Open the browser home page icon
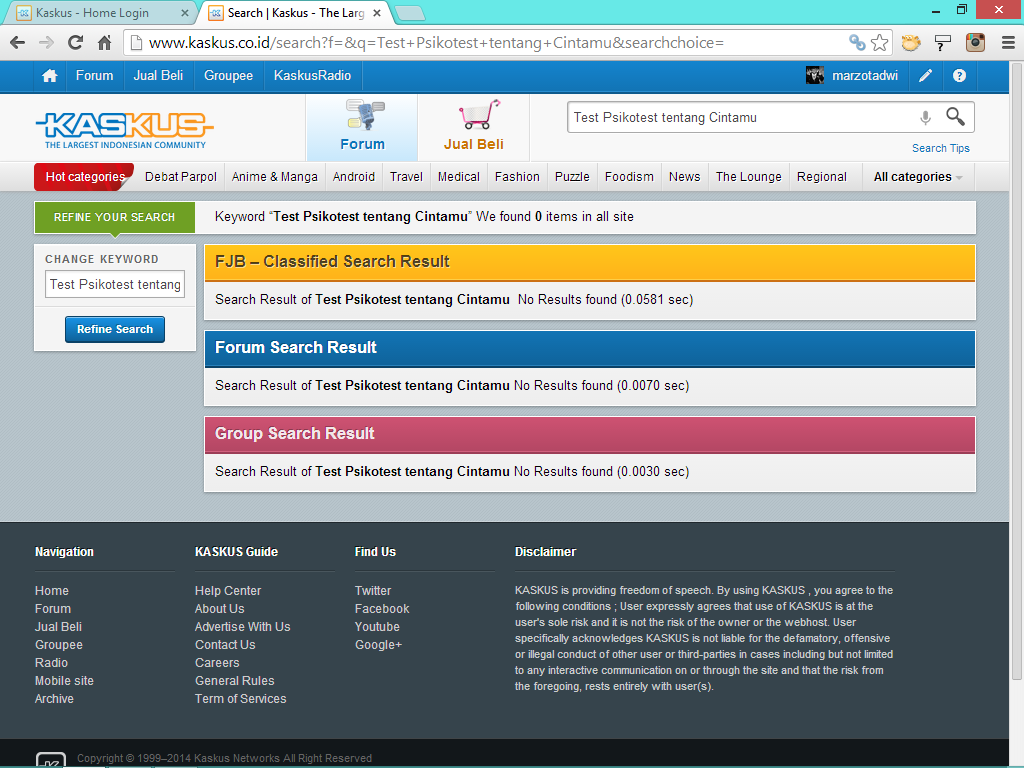This screenshot has height=768, width=1024. 104,43
